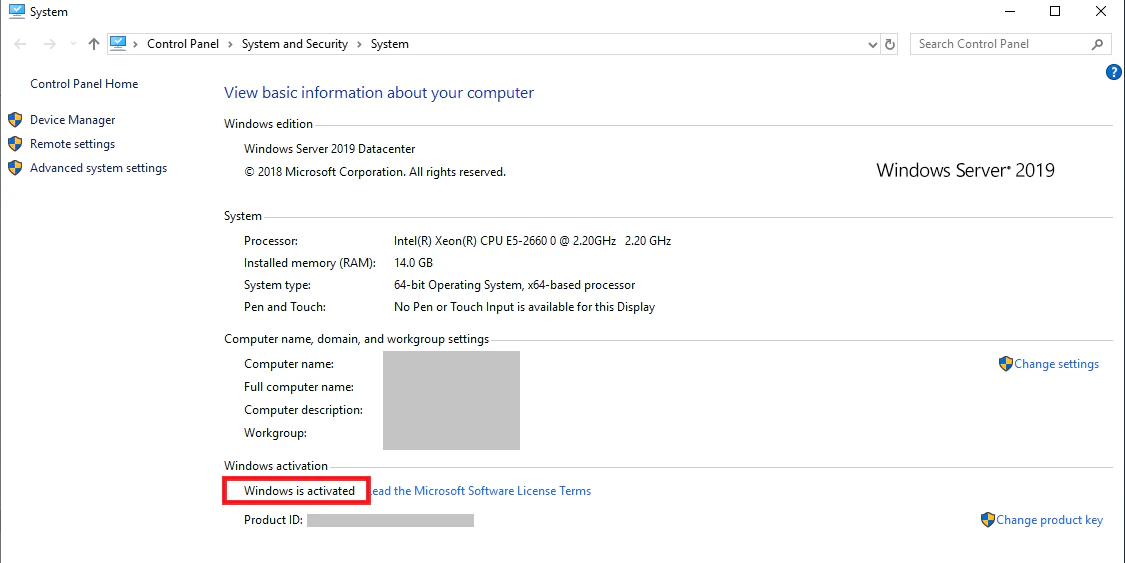
Task: Click the Change settings link
Action: 1056,364
